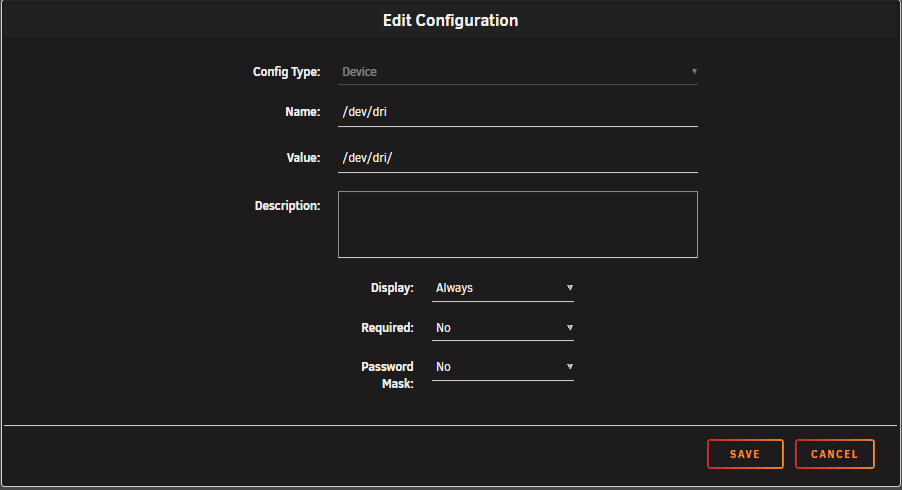The image size is (902, 490).
Task: Click the arrow icon of Password Mask dropdown
Action: coord(570,367)
